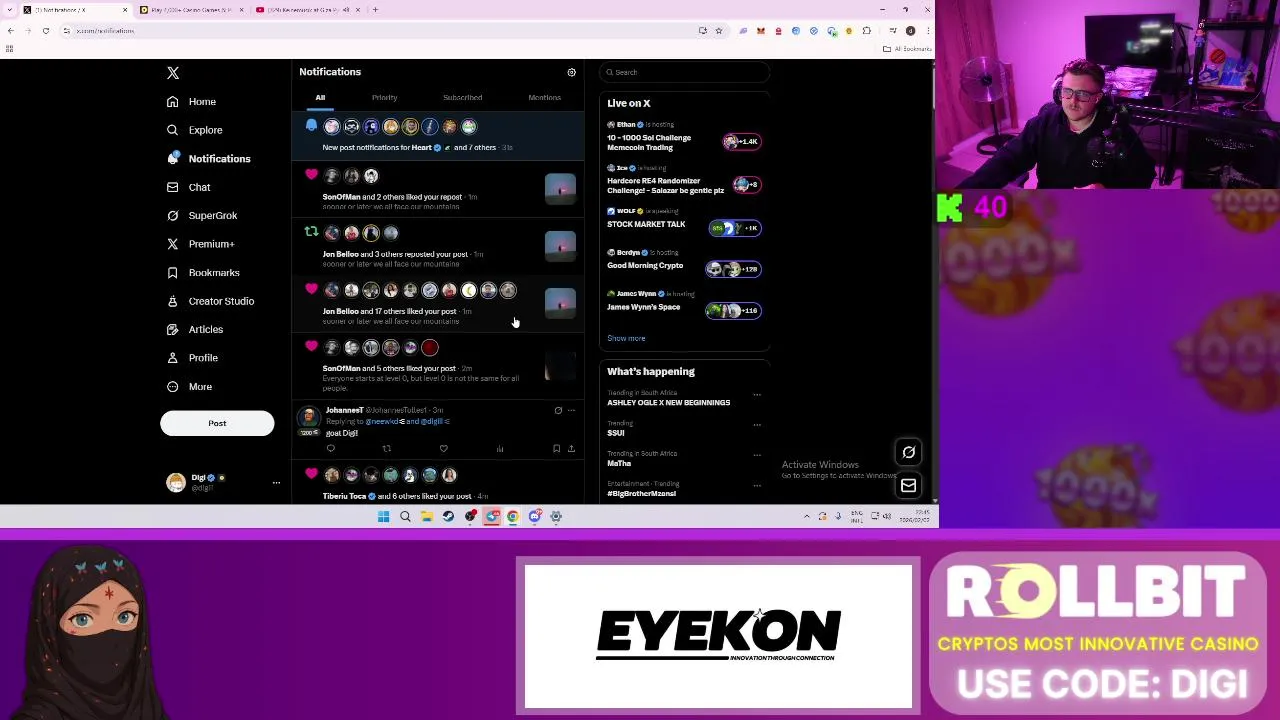This screenshot has height=720, width=1280.
Task: Select the All notifications tab
Action: [x=320, y=98]
